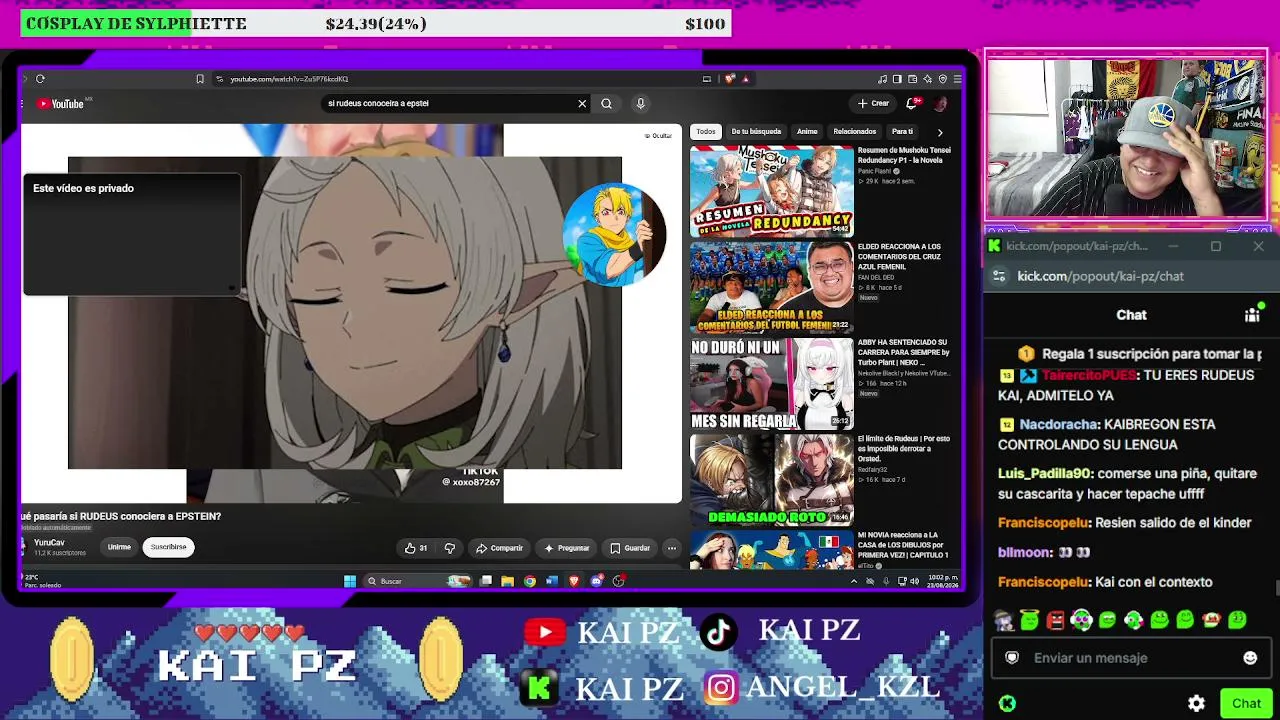Open Discord from the taskbar
The image size is (1280, 720).
[597, 581]
